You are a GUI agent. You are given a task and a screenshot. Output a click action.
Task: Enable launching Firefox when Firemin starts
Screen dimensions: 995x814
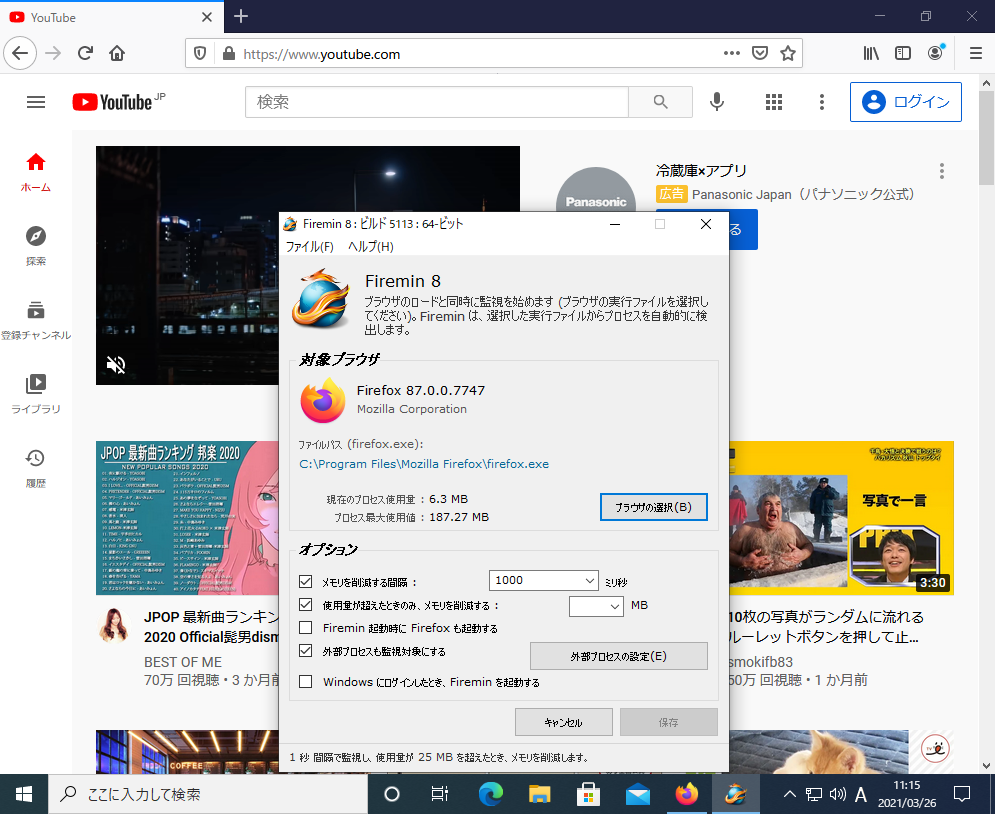306,628
